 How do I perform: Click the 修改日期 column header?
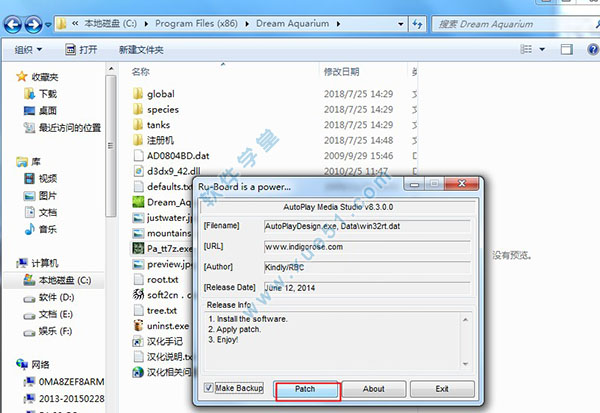[x=341, y=72]
